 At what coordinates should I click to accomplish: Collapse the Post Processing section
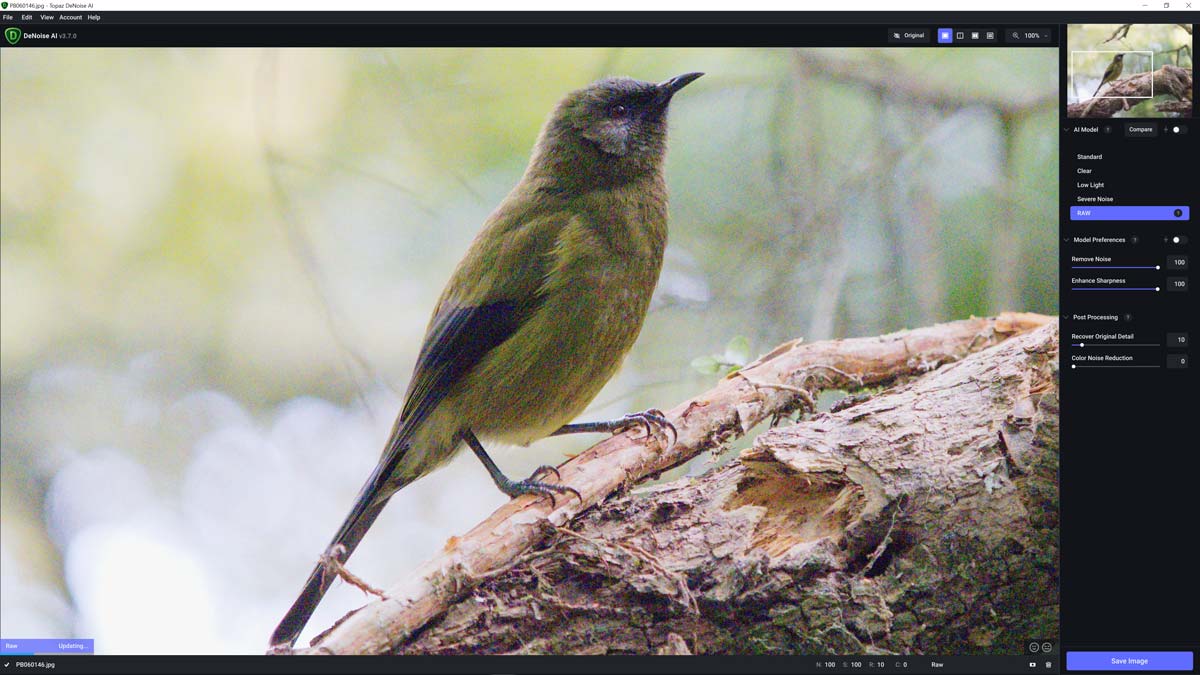click(x=1065, y=316)
